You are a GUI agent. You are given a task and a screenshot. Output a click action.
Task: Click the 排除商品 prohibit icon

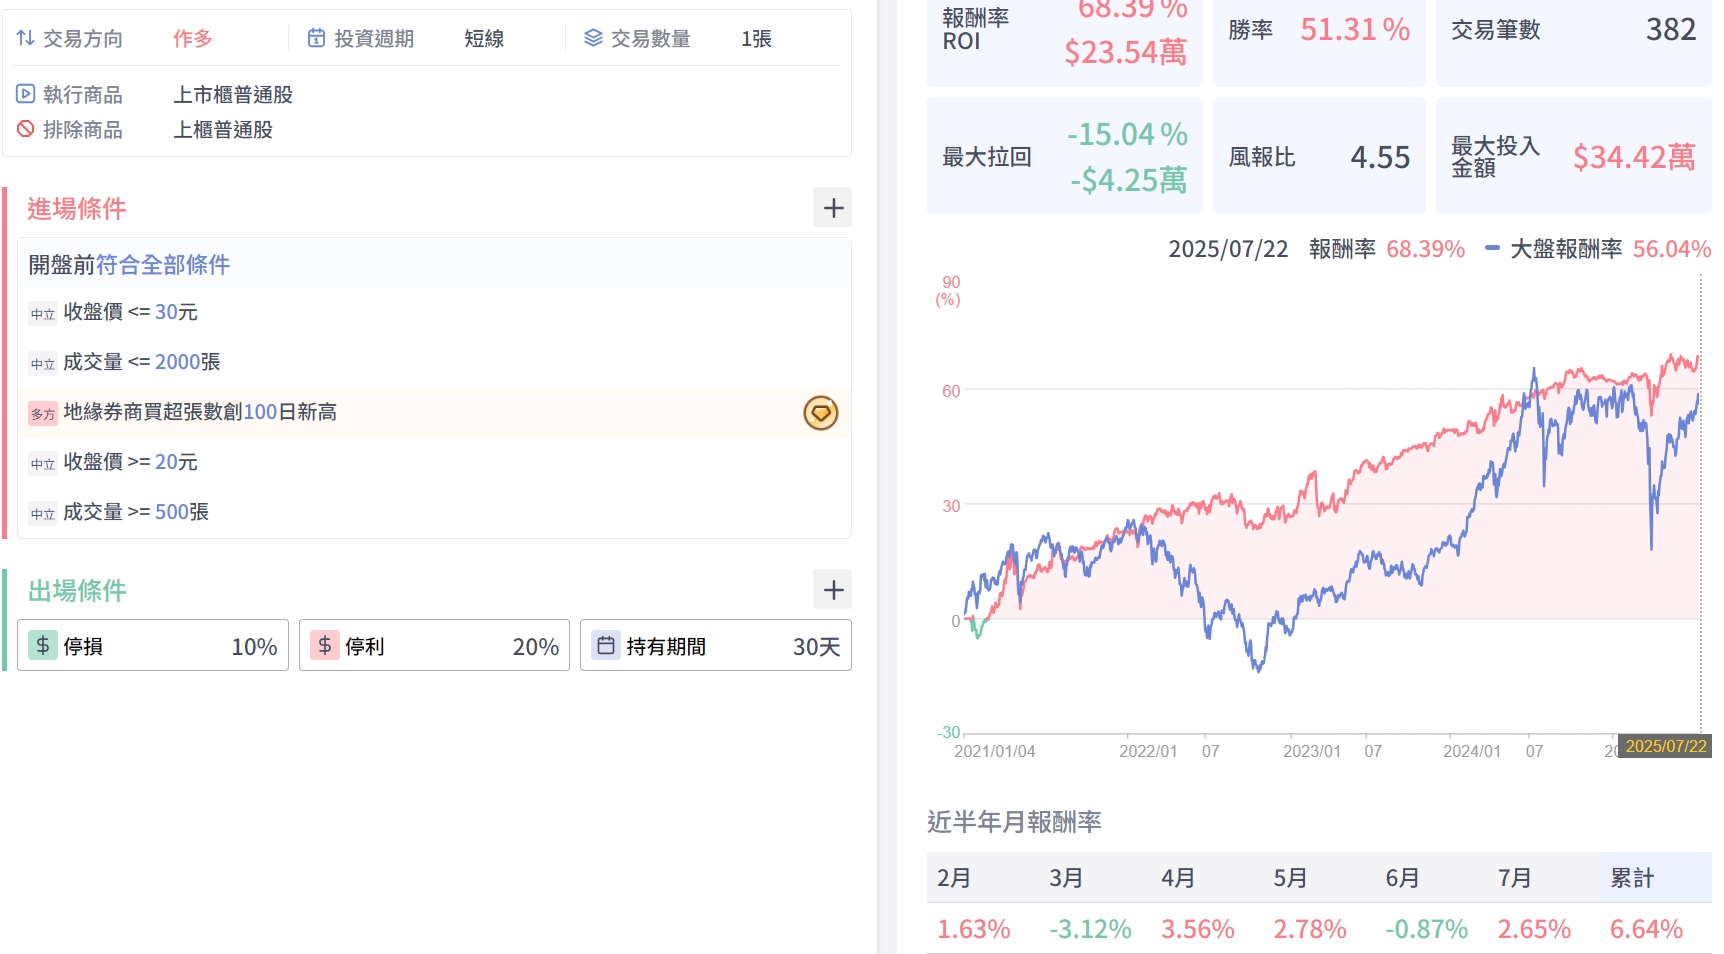pos(26,129)
